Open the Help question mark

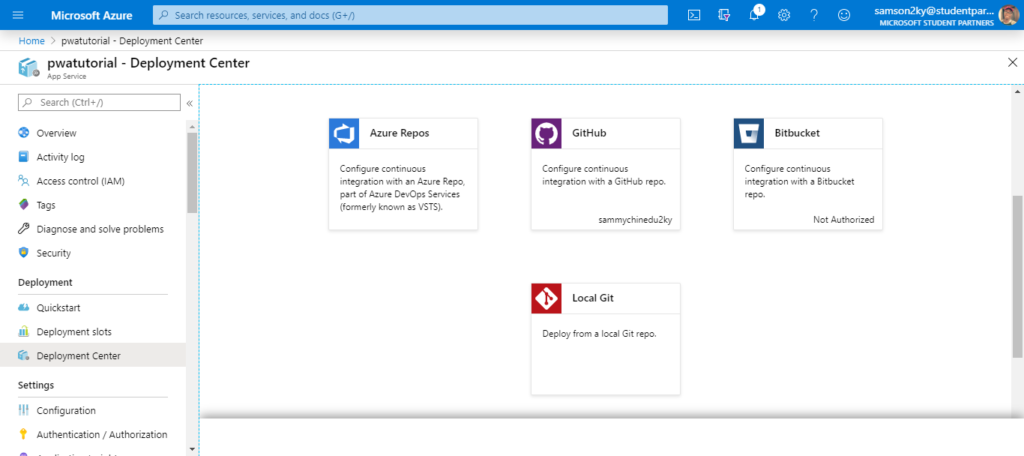(x=814, y=15)
